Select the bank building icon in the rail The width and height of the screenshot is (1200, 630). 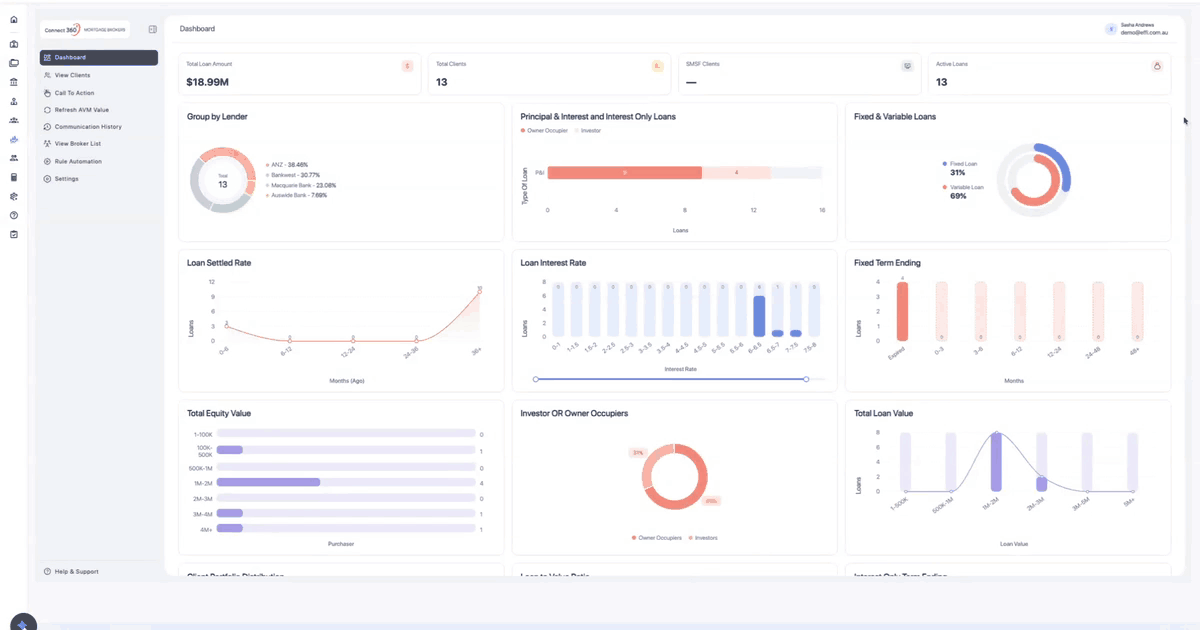coord(14,82)
